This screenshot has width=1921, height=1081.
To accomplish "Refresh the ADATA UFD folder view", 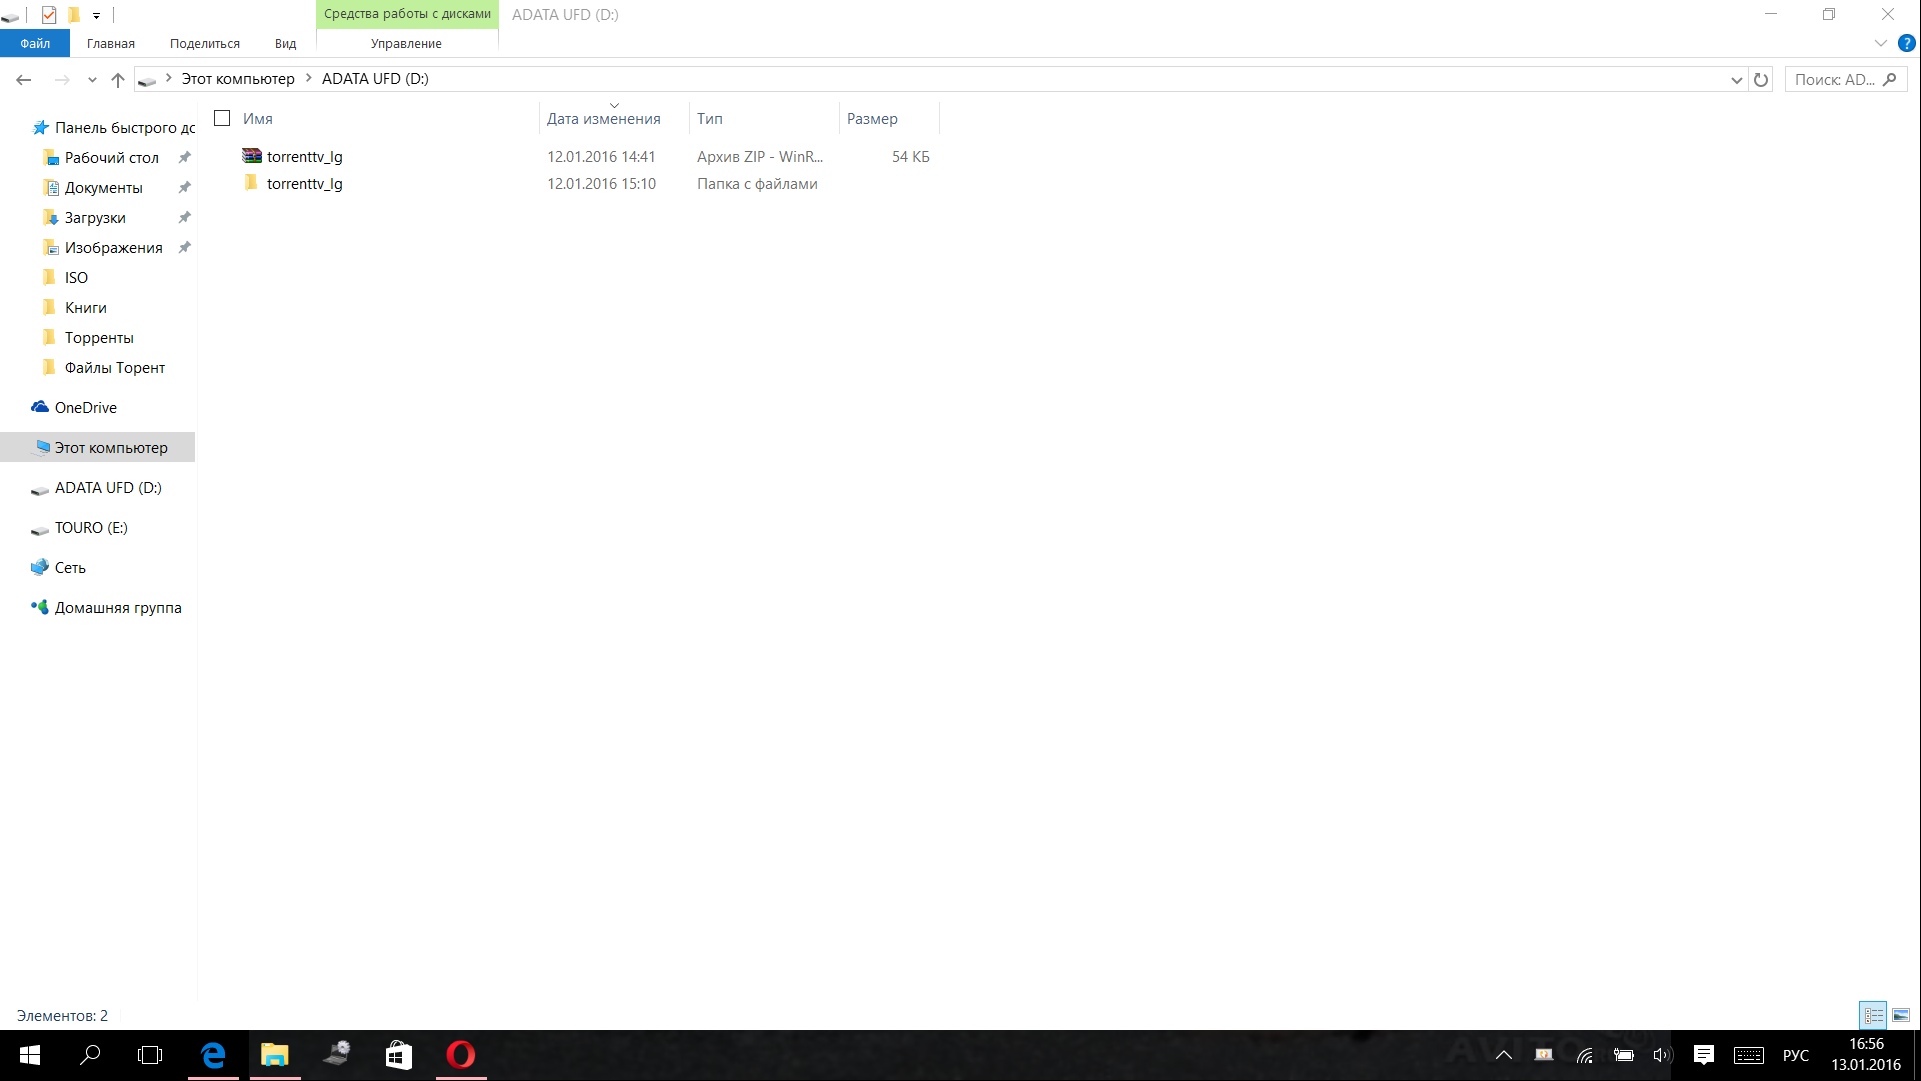I will pyautogui.click(x=1761, y=79).
